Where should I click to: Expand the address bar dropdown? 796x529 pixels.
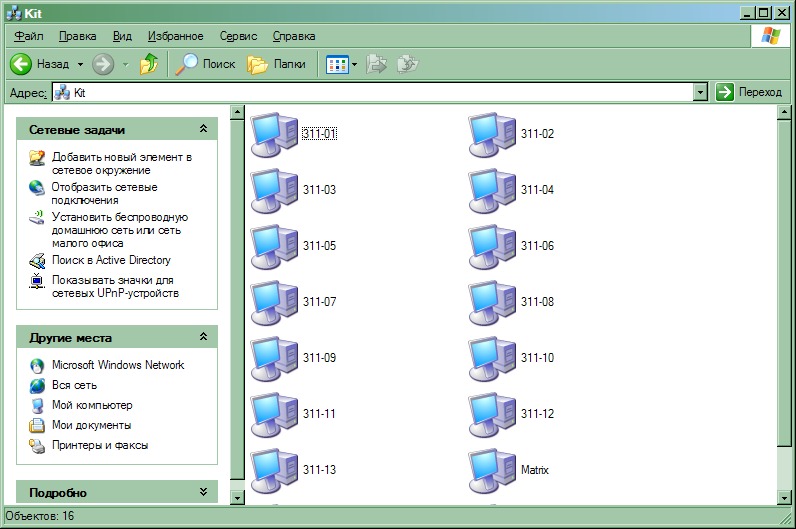tap(701, 92)
